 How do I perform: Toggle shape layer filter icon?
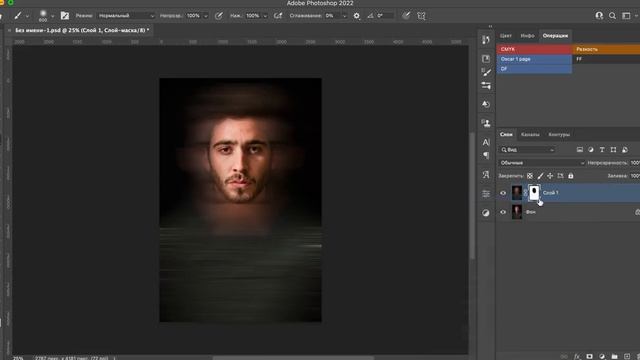click(613, 150)
